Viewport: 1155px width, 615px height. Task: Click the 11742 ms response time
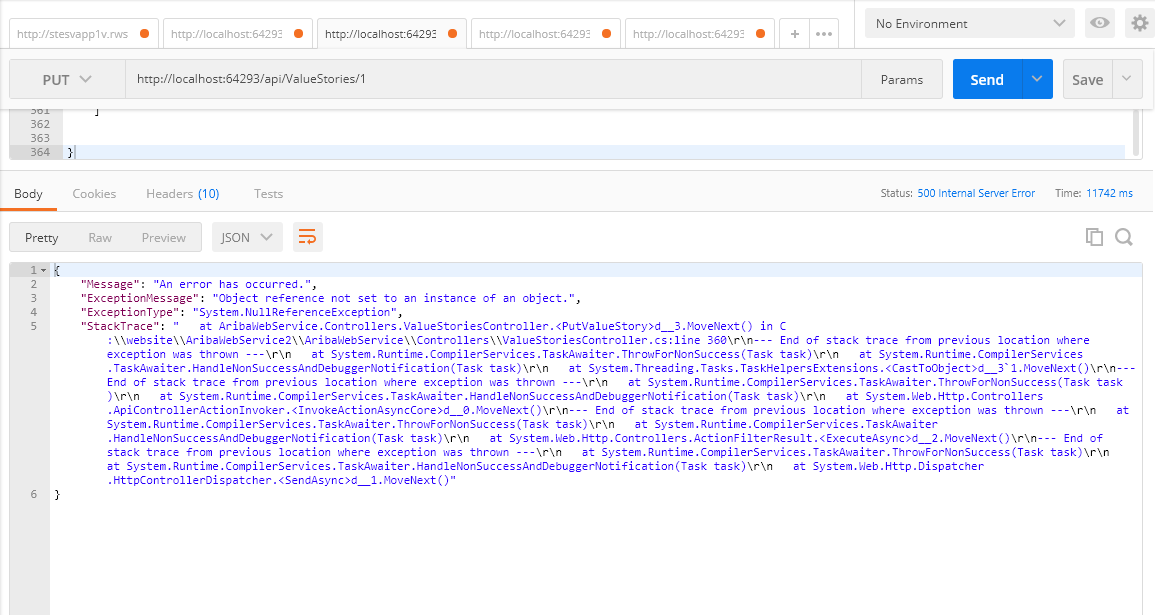(x=1109, y=193)
